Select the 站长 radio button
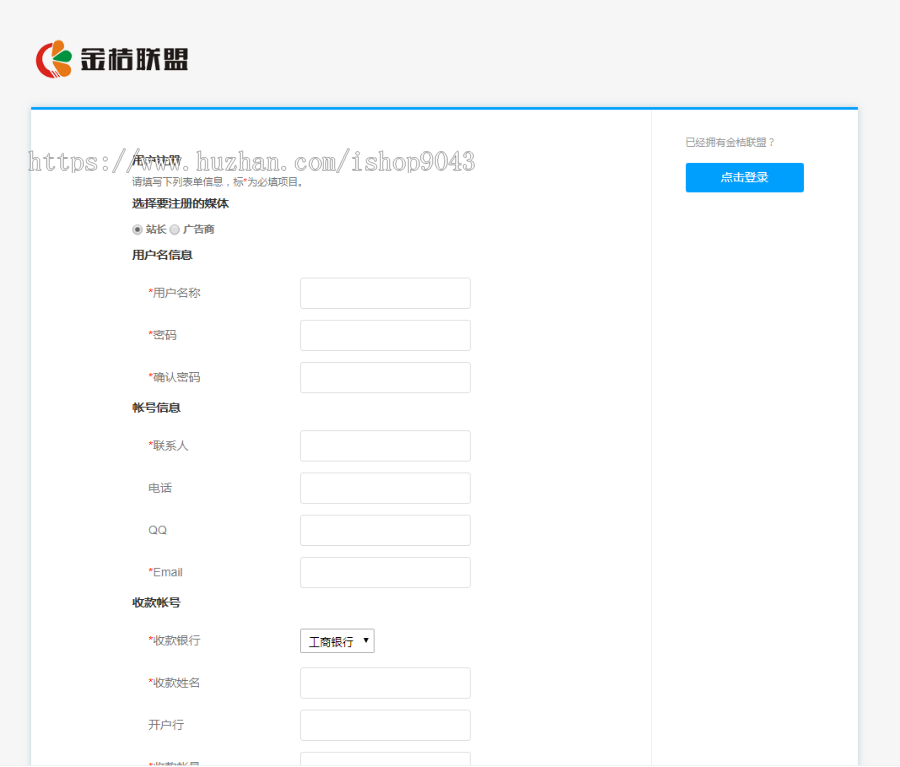This screenshot has height=767, width=900. pyautogui.click(x=137, y=230)
